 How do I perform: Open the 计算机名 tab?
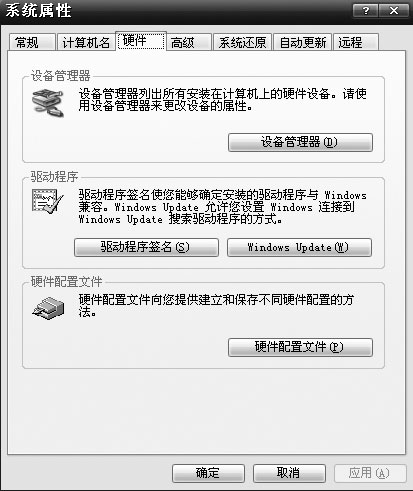tap(86, 42)
